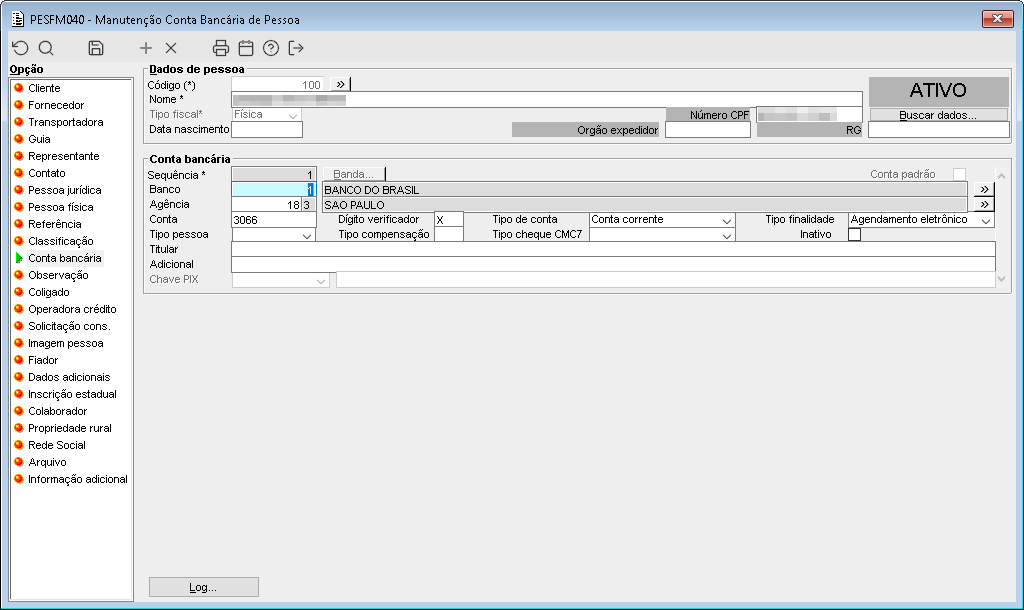Viewport: 1024px width, 610px height.
Task: Click the printer toolbar icon
Action: pos(221,48)
